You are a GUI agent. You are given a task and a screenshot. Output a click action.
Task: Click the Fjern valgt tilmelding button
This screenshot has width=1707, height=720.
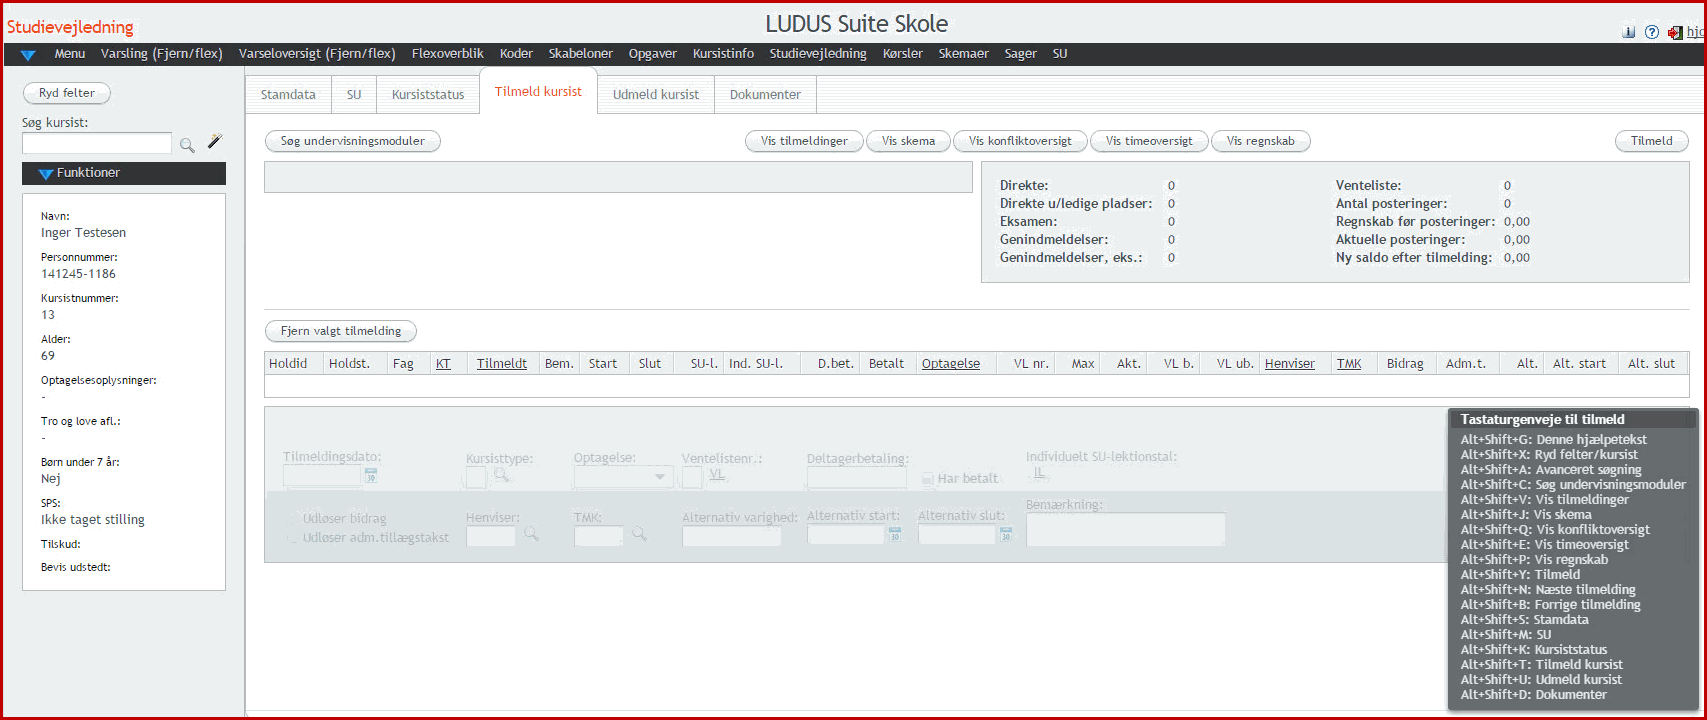click(x=341, y=331)
